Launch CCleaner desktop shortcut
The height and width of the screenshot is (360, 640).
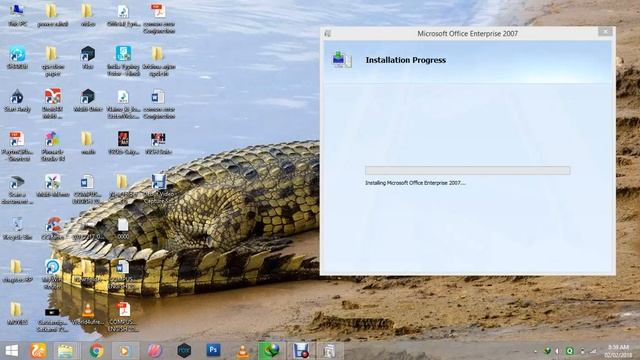(x=53, y=229)
